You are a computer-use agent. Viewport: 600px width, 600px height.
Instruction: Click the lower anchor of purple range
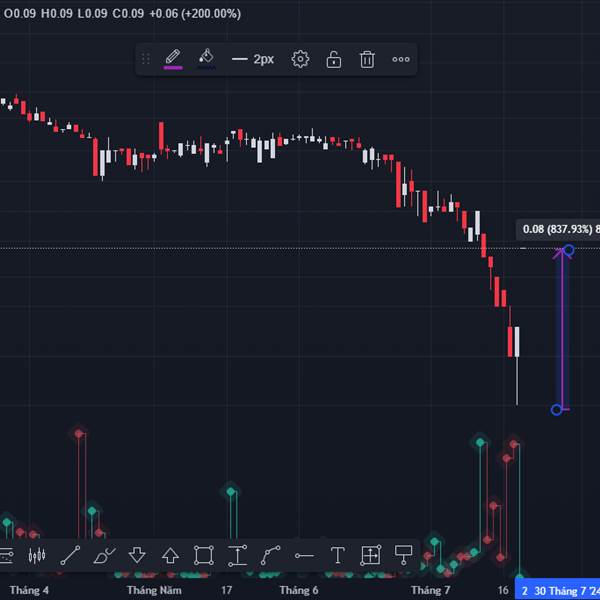pos(556,410)
